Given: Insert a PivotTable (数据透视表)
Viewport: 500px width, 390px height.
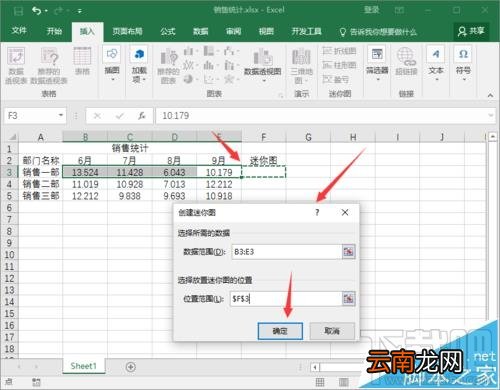Looking at the screenshot, I should (16, 65).
